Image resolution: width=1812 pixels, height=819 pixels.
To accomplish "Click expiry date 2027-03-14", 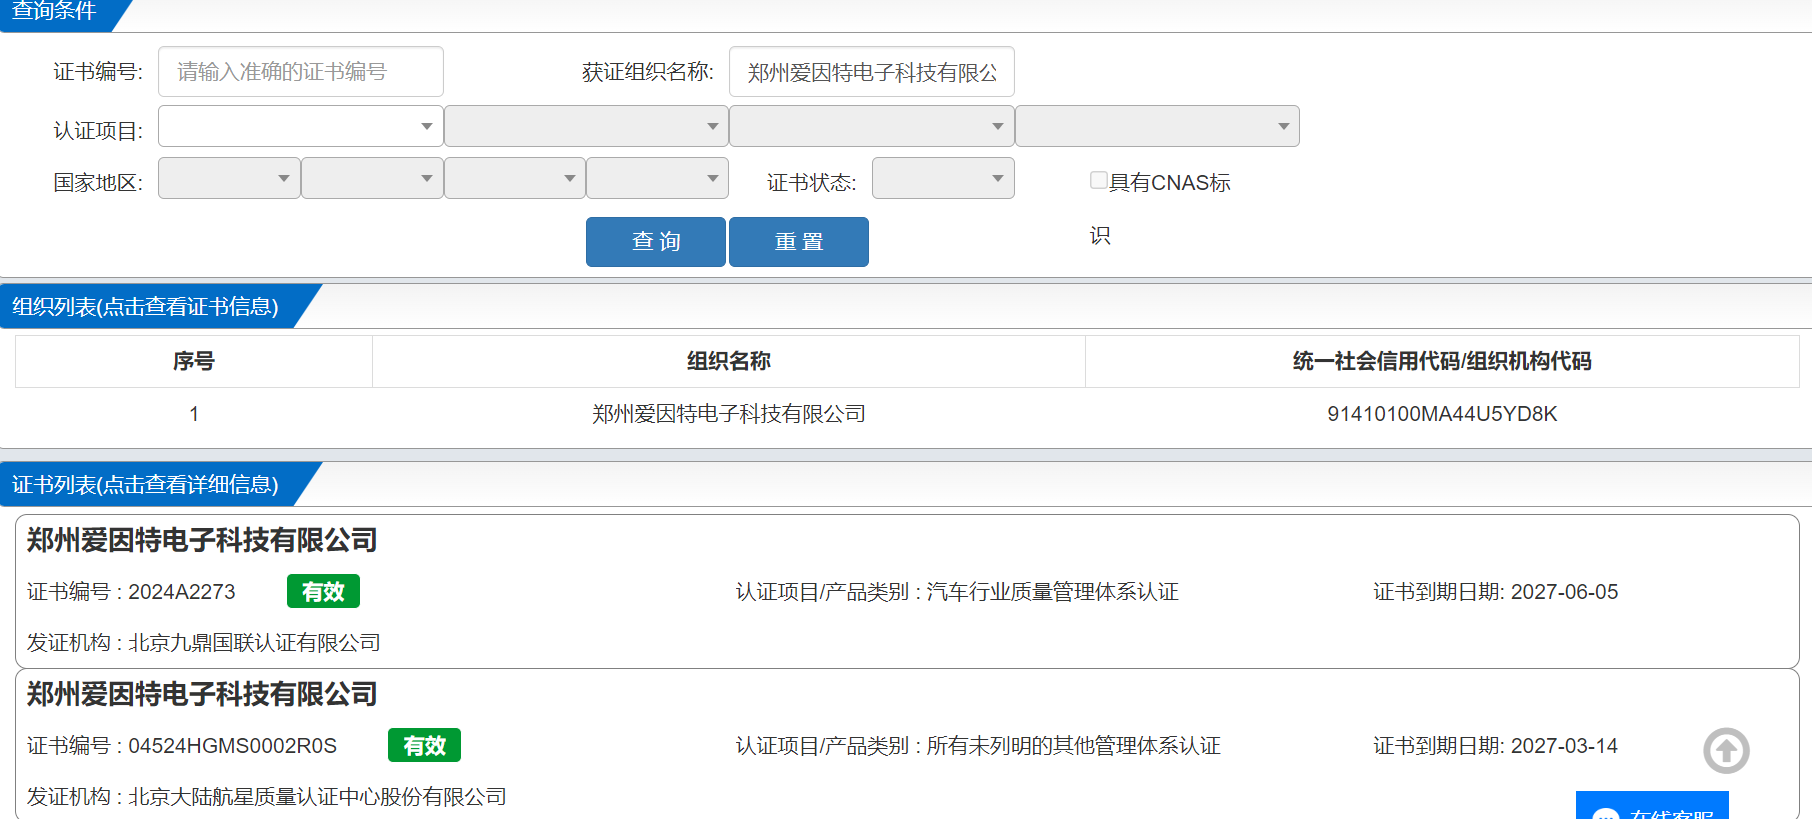I will pyautogui.click(x=1564, y=746).
